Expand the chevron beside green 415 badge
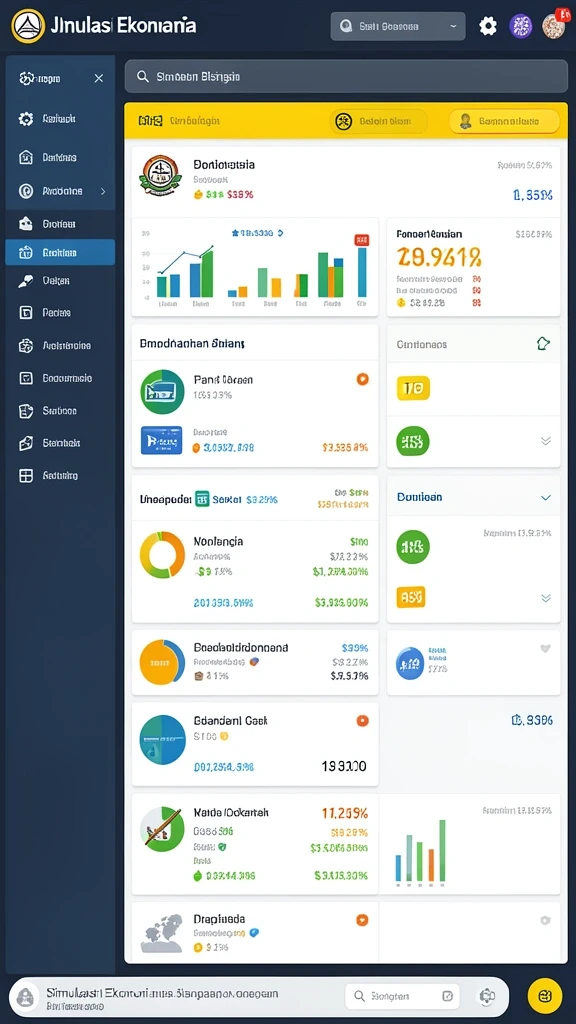576x1024 pixels. tap(546, 441)
